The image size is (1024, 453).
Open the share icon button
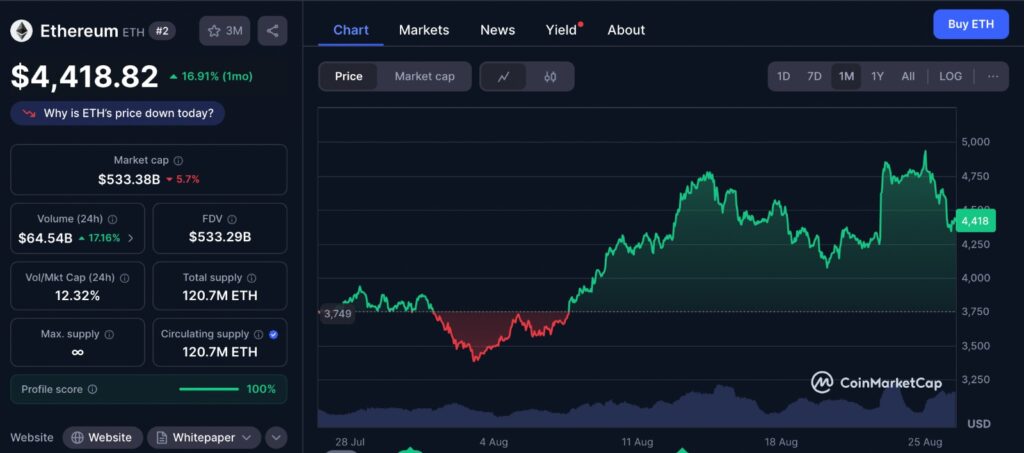(x=272, y=31)
